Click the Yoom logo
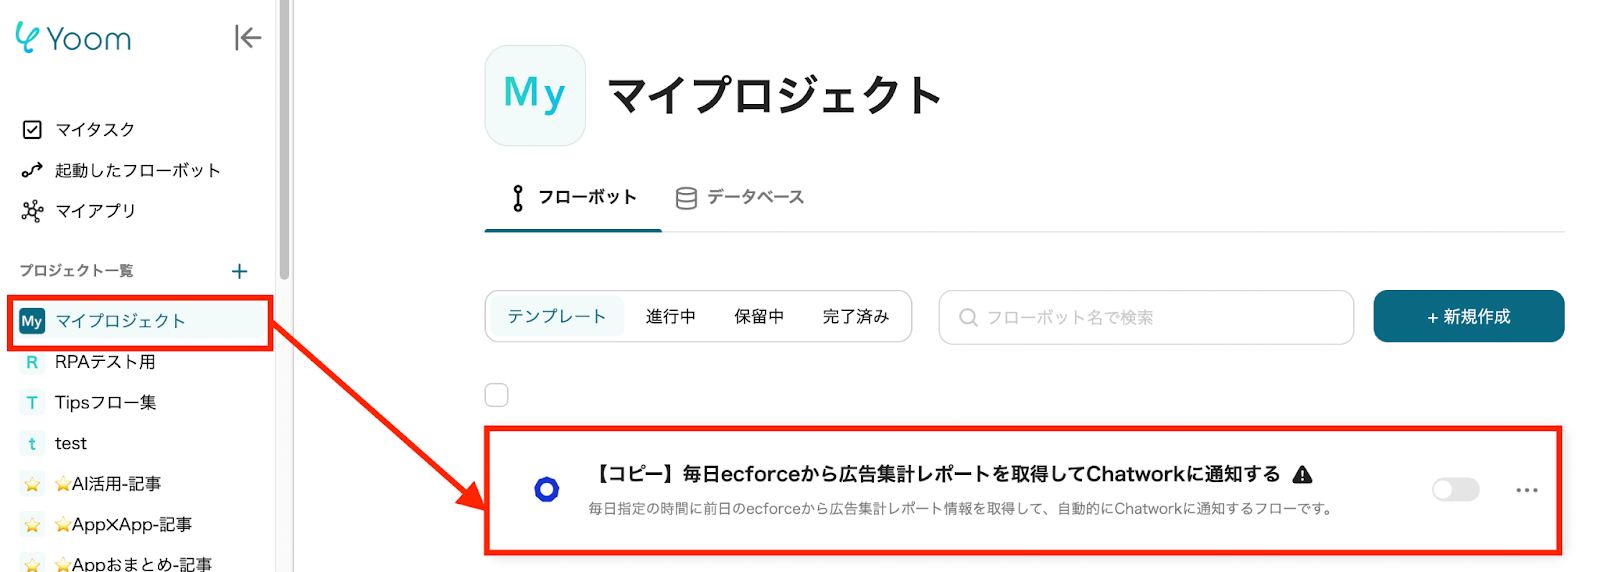The height and width of the screenshot is (572, 1600). point(74,38)
